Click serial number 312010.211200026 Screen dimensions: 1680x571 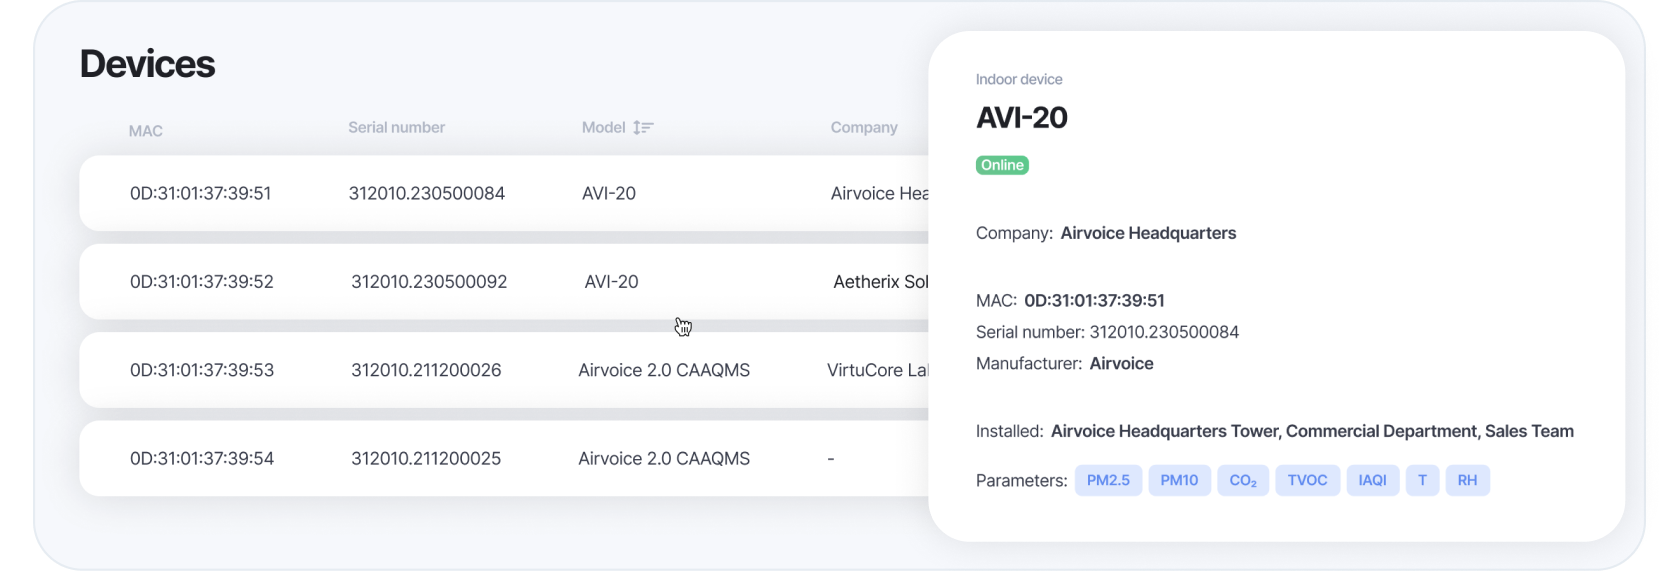click(x=426, y=370)
